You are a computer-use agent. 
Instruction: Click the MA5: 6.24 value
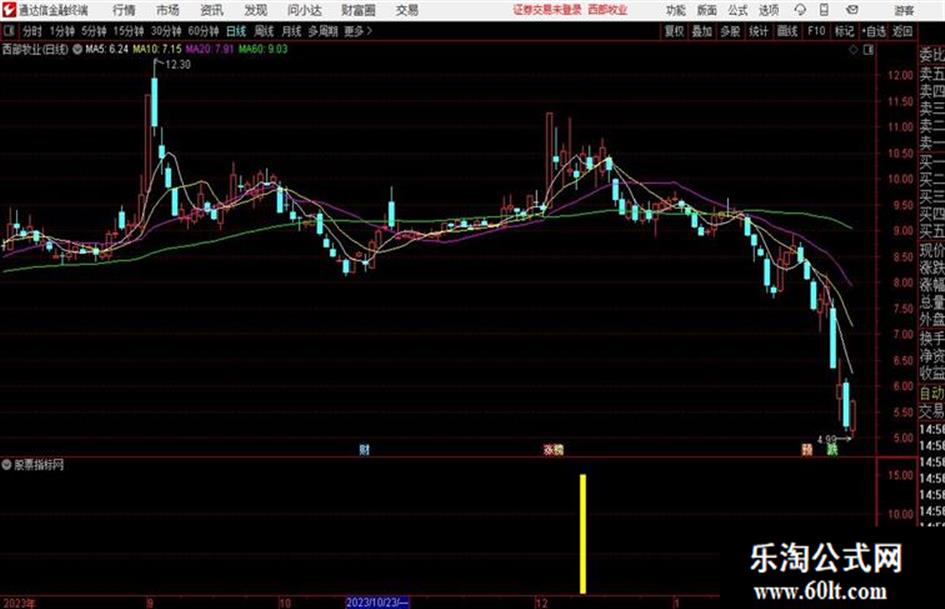pos(107,49)
